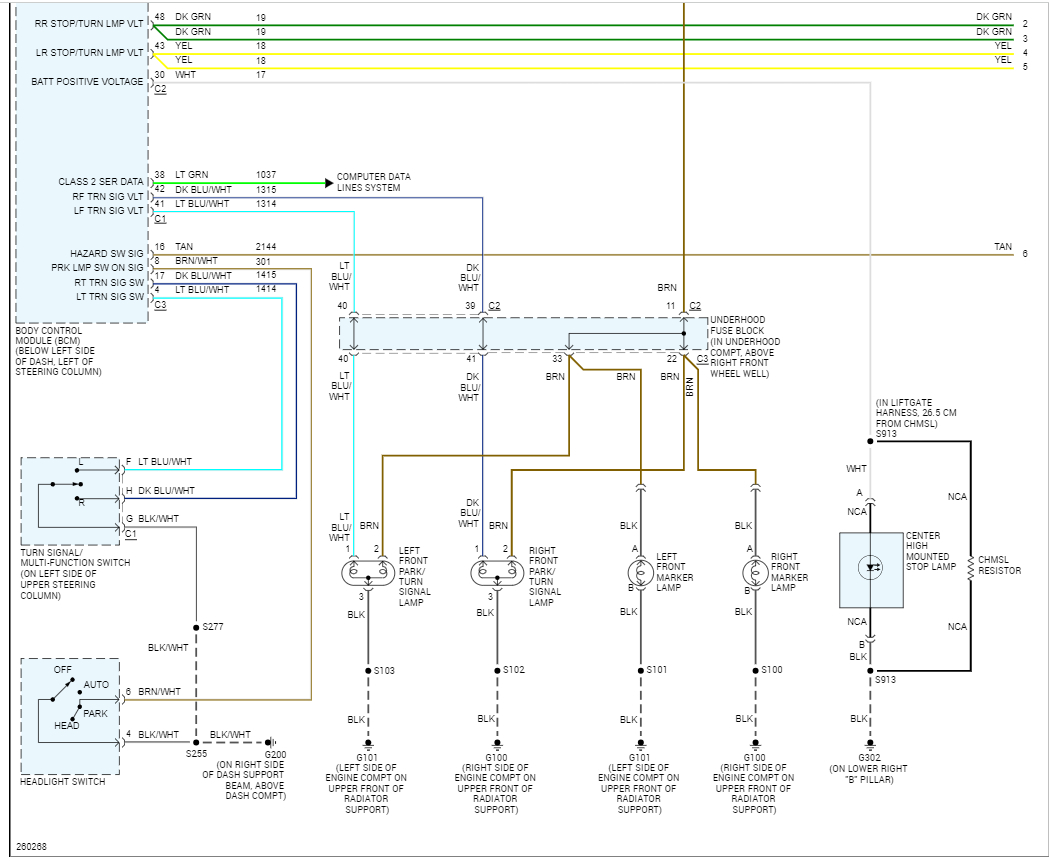Viewport: 1049px width, 862px height.
Task: Click the CHMSL RESISTOR label
Action: [x=999, y=565]
